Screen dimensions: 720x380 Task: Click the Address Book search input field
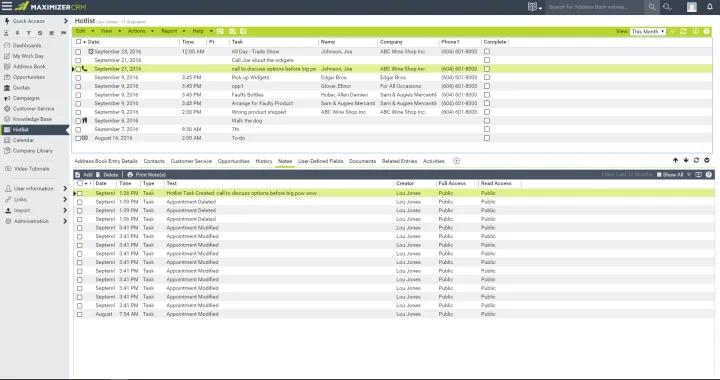596,7
